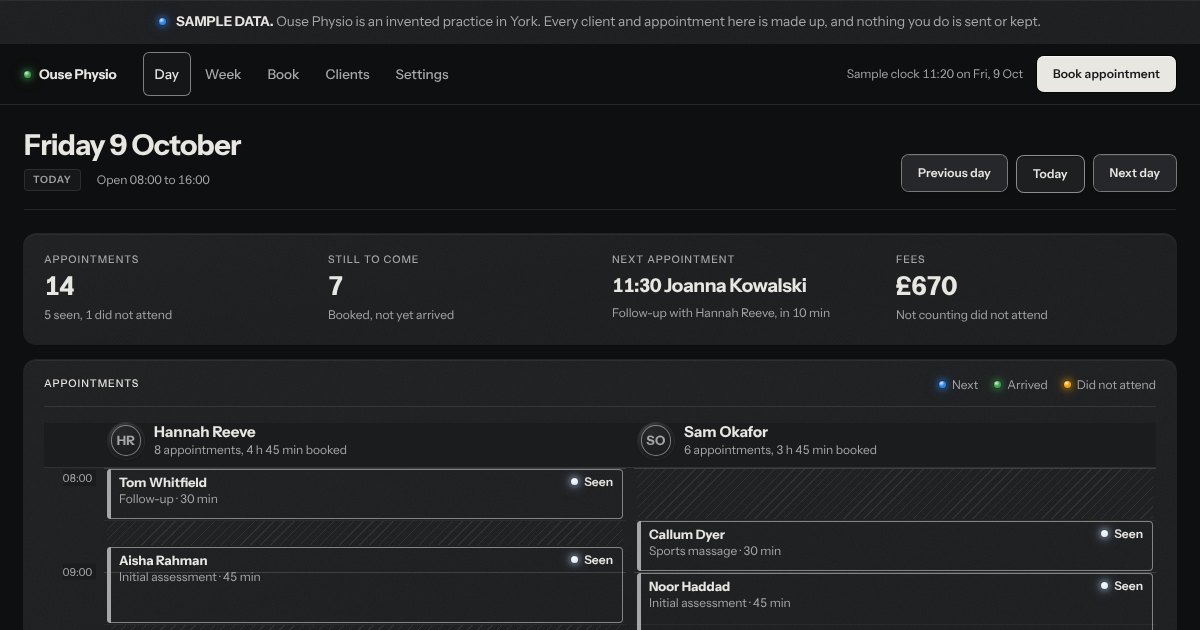Viewport: 1200px width, 630px height.
Task: Switch to the Day tab
Action: [167, 74]
